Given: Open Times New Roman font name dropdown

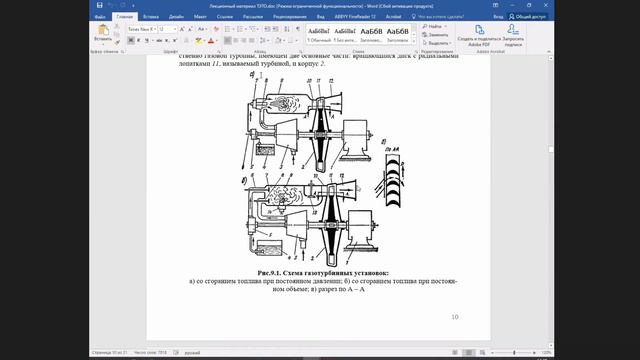Looking at the screenshot, I should tap(155, 29).
